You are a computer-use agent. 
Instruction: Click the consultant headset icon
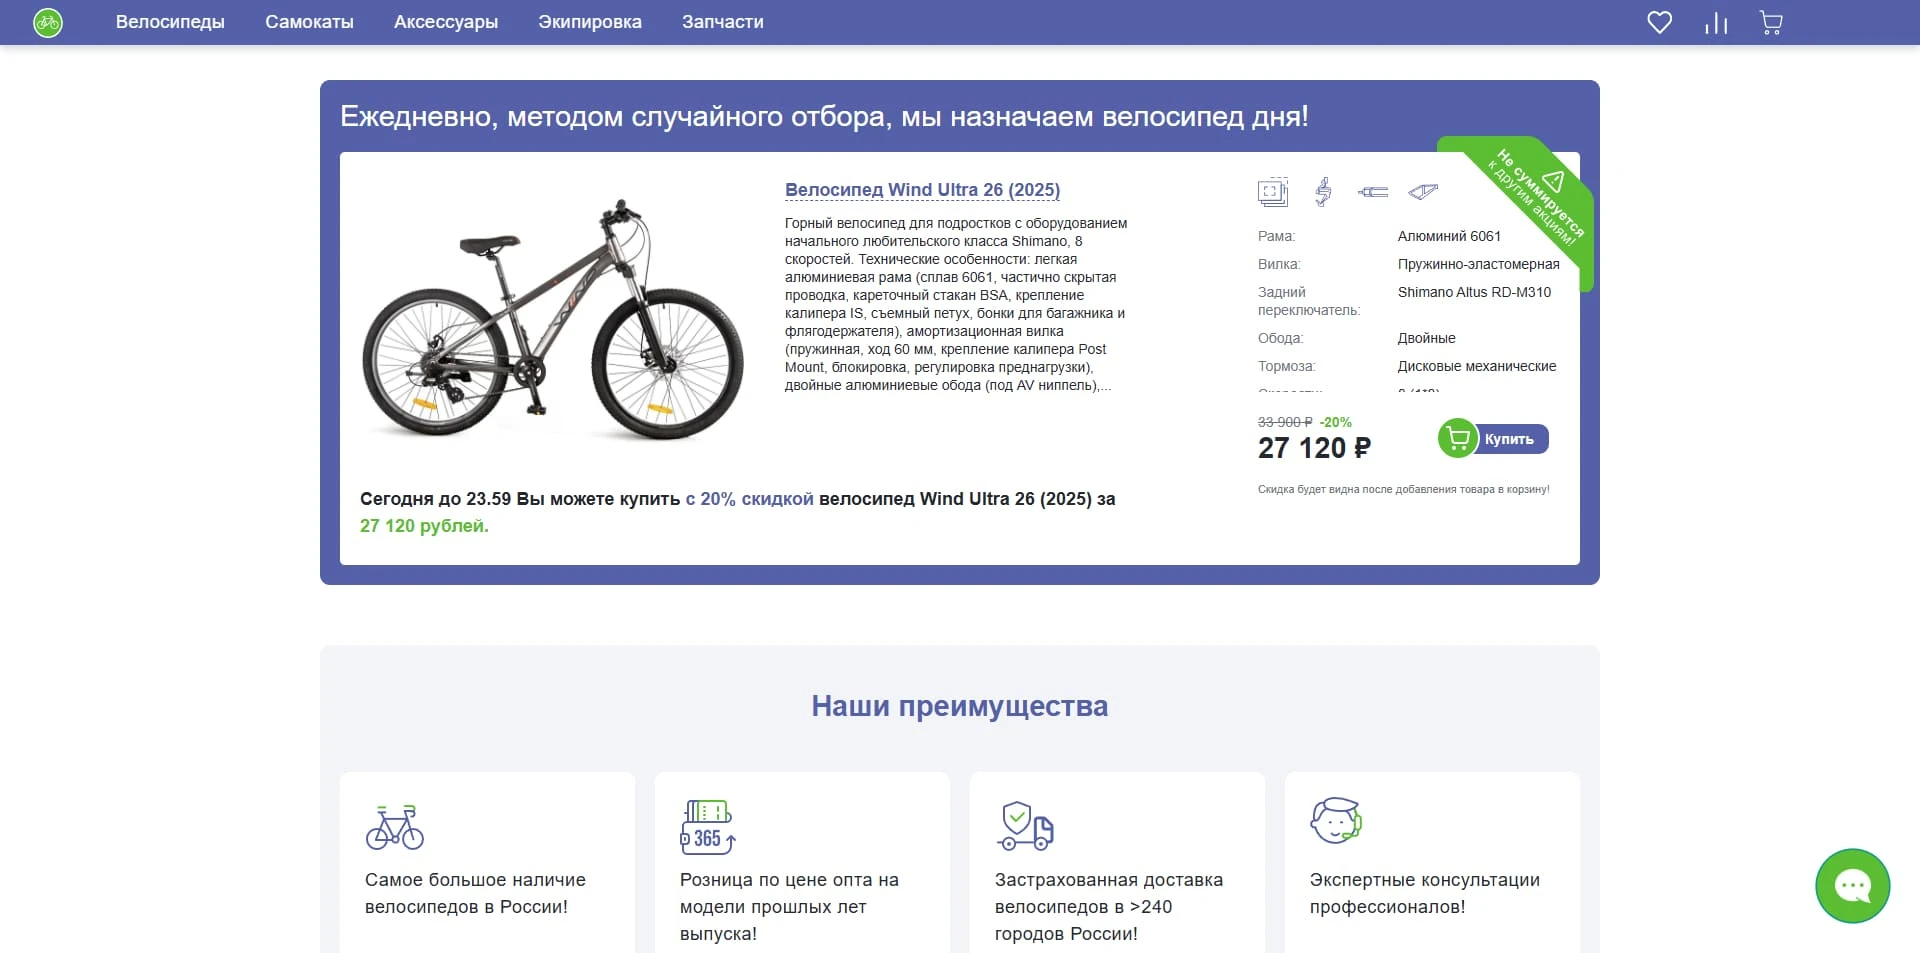[x=1337, y=821]
